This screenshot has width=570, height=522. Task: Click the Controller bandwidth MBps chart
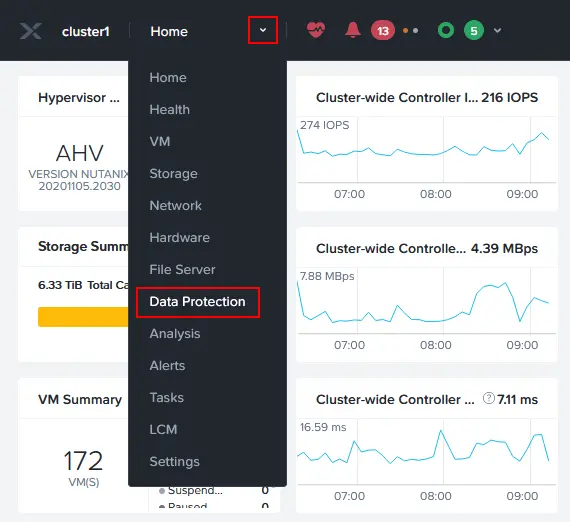(427, 302)
